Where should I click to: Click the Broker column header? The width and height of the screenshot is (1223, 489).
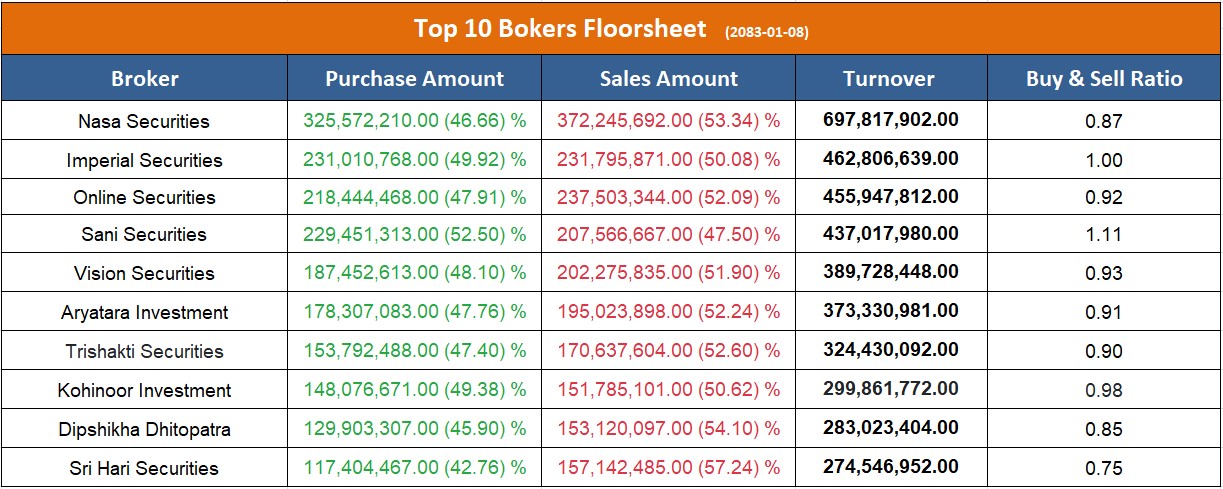(145, 79)
